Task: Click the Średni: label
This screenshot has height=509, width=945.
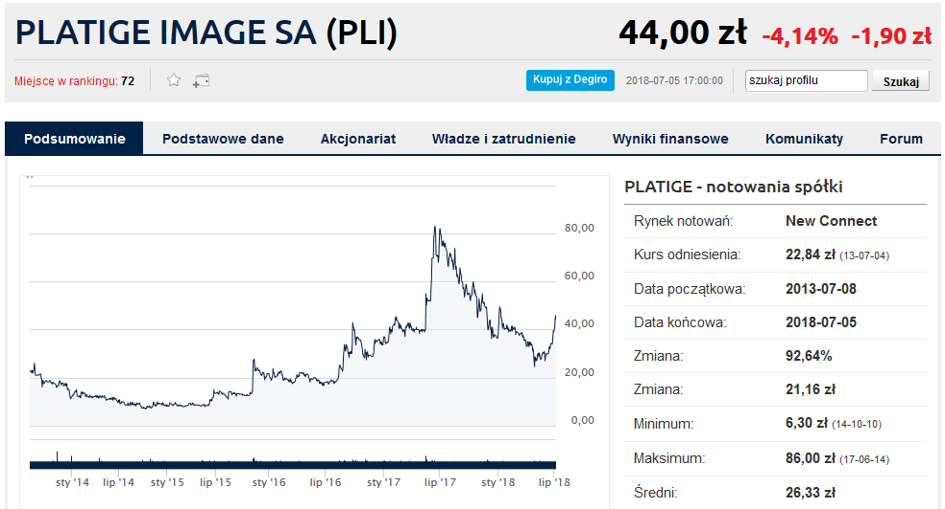Action: click(x=655, y=493)
